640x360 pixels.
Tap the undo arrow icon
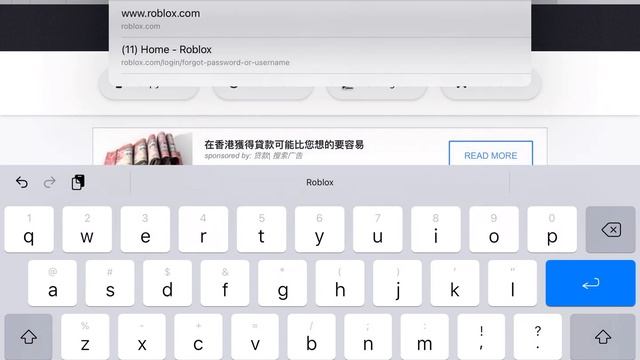point(22,182)
